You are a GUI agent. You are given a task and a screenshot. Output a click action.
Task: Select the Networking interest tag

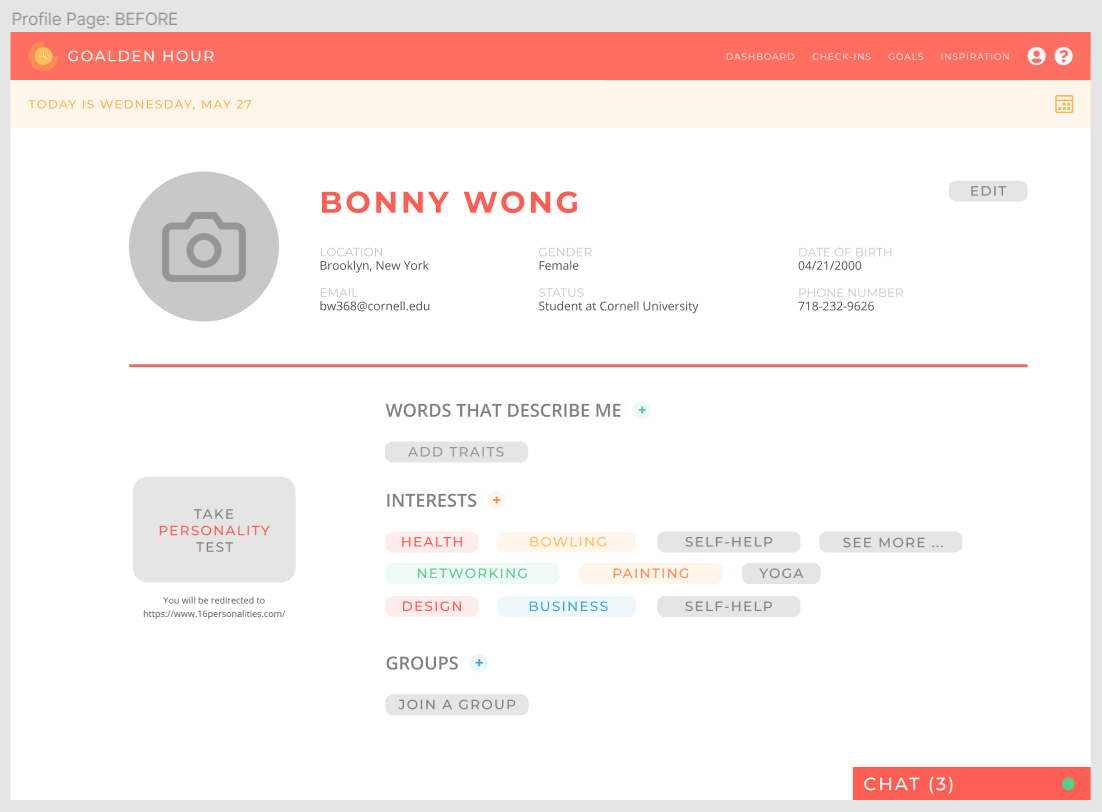click(x=472, y=574)
